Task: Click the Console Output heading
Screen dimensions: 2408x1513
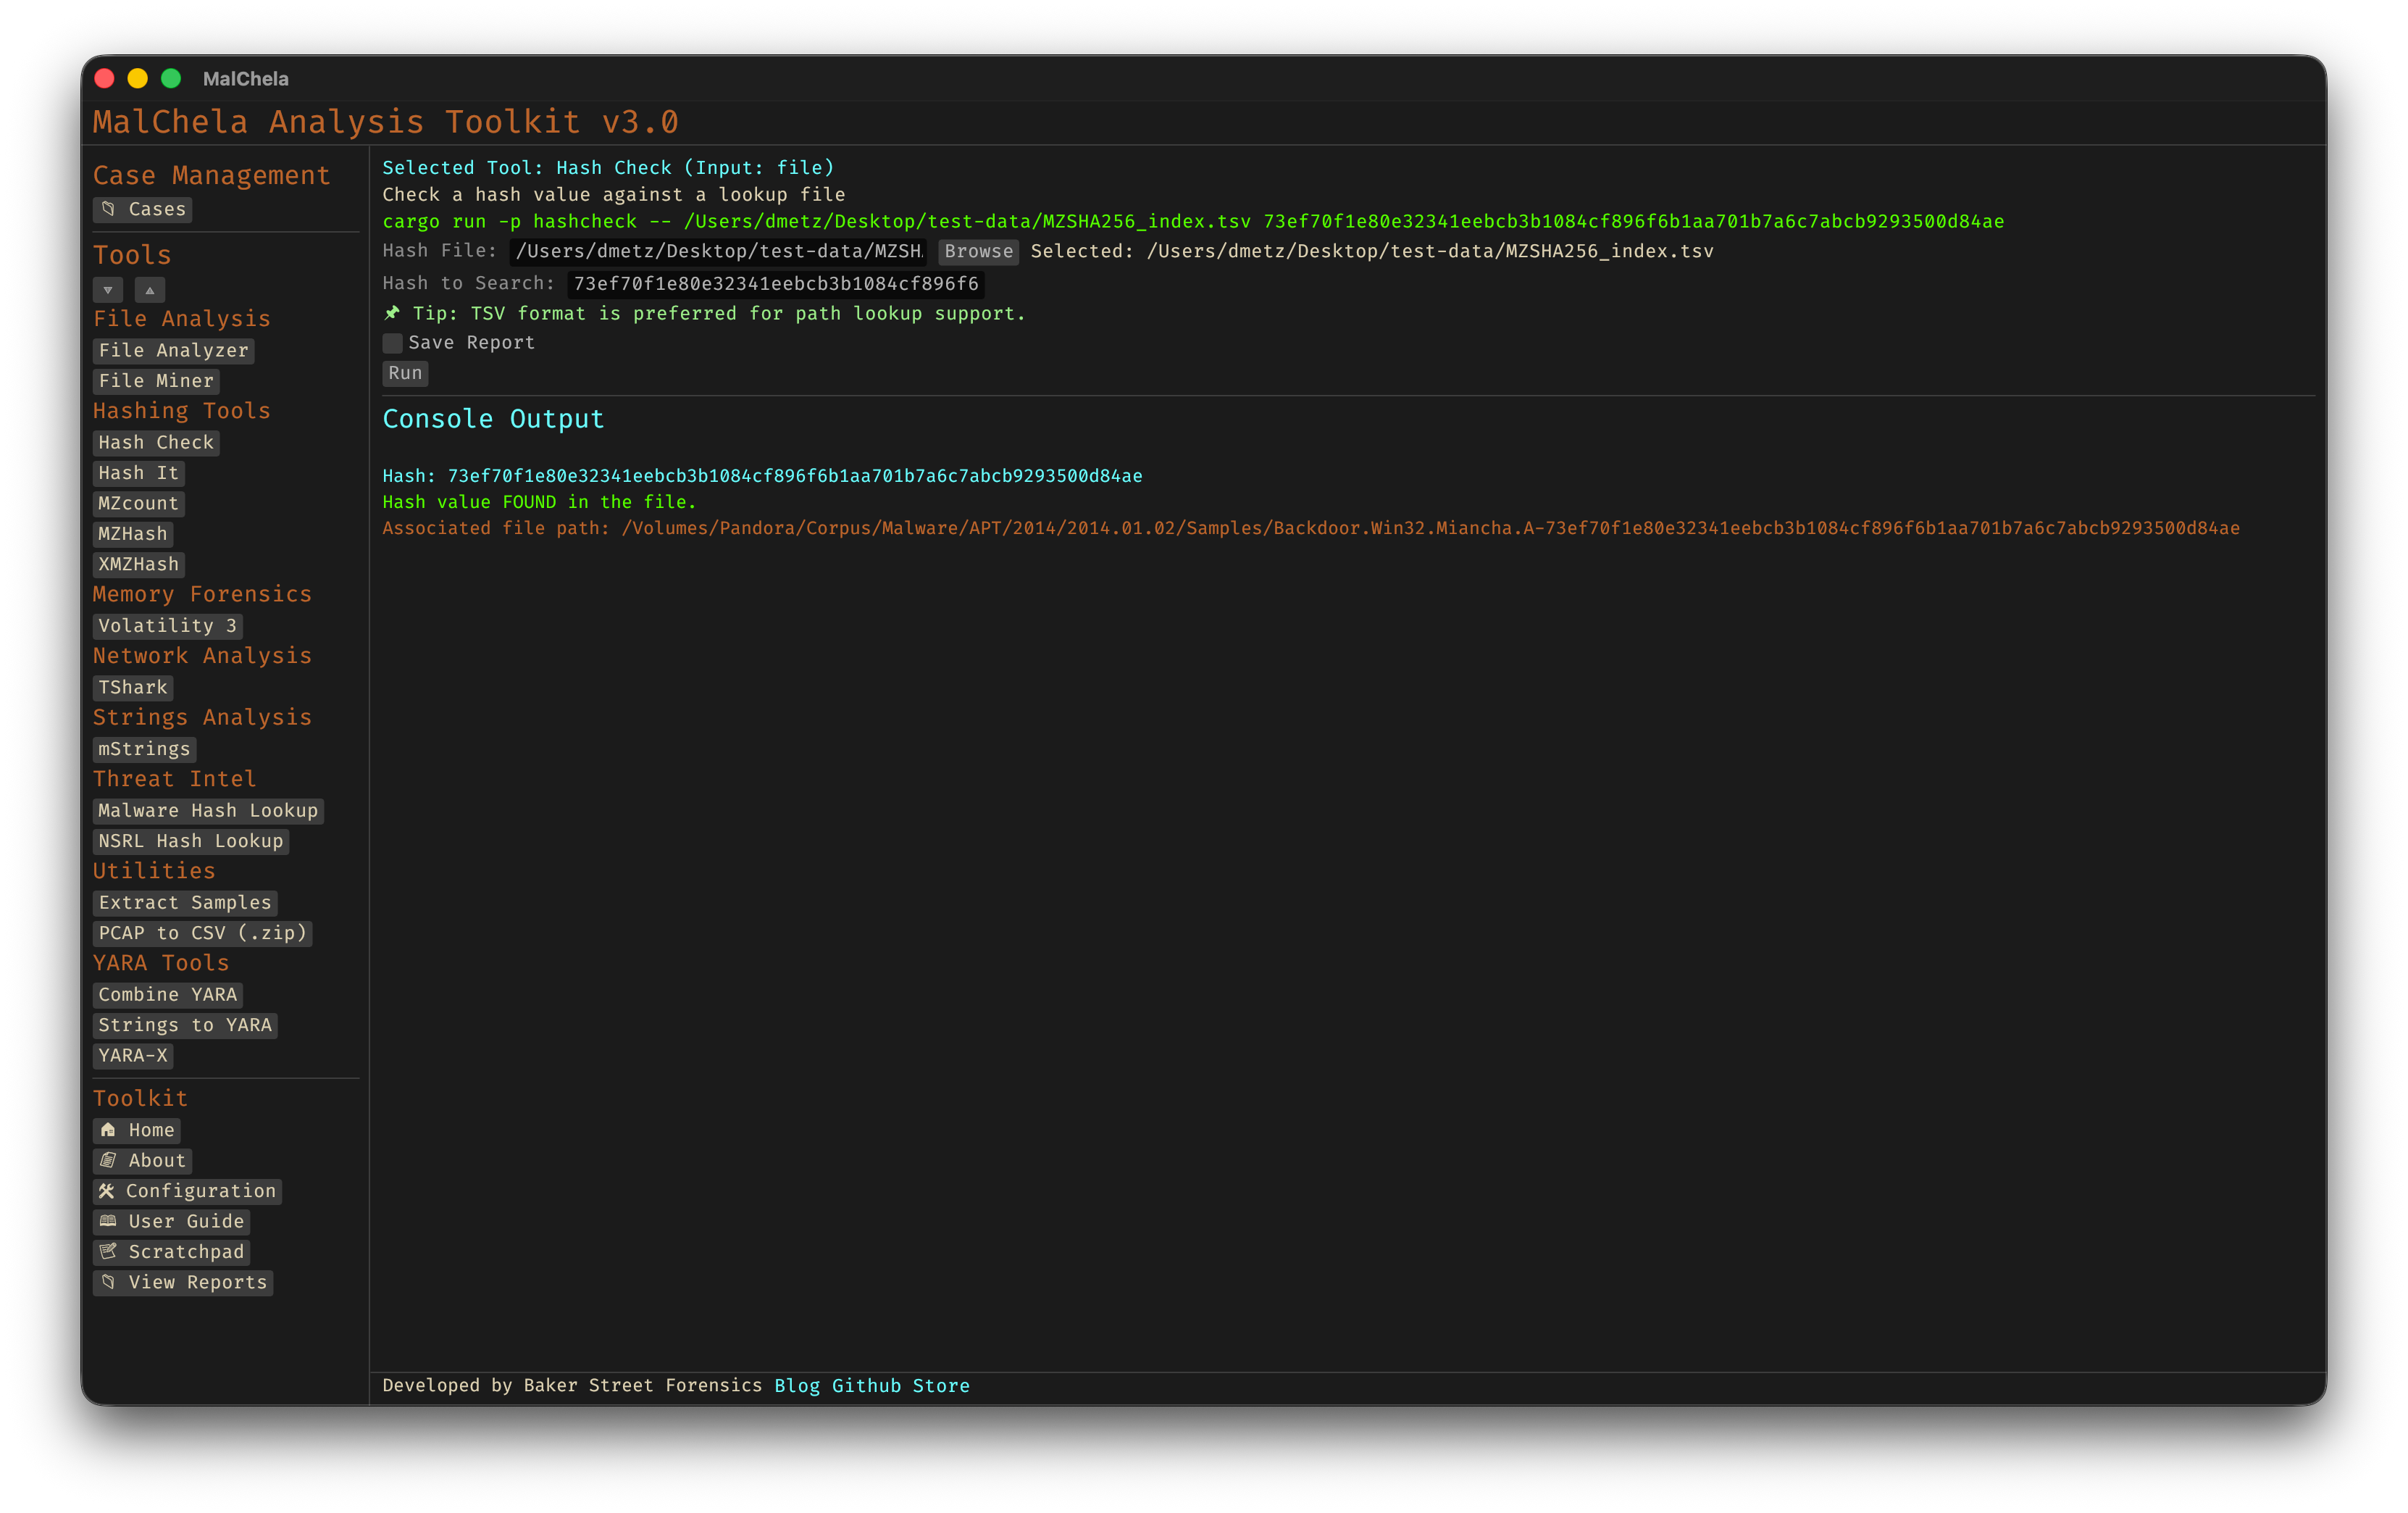Action: [x=493, y=419]
